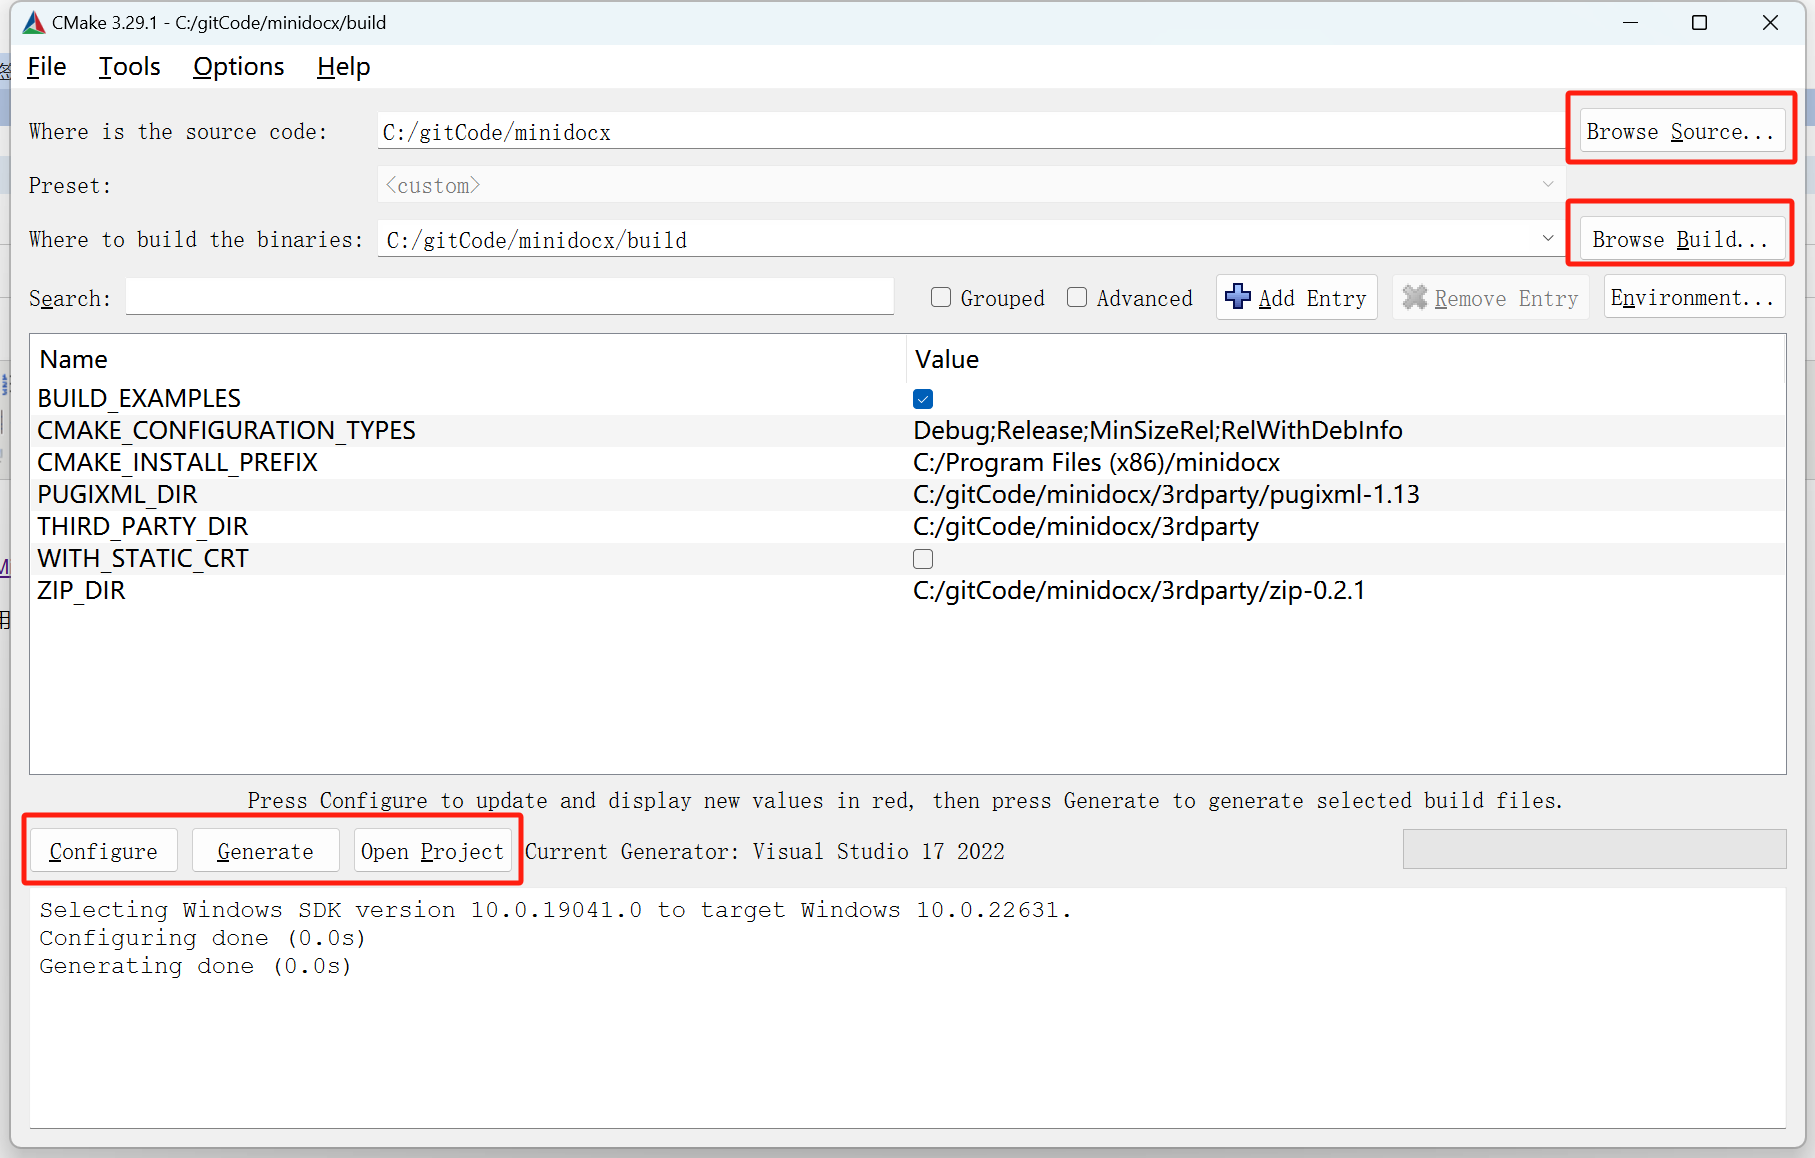The image size is (1815, 1158).
Task: Select the BUILD_EXAMPLES entry name
Action: click(x=139, y=398)
